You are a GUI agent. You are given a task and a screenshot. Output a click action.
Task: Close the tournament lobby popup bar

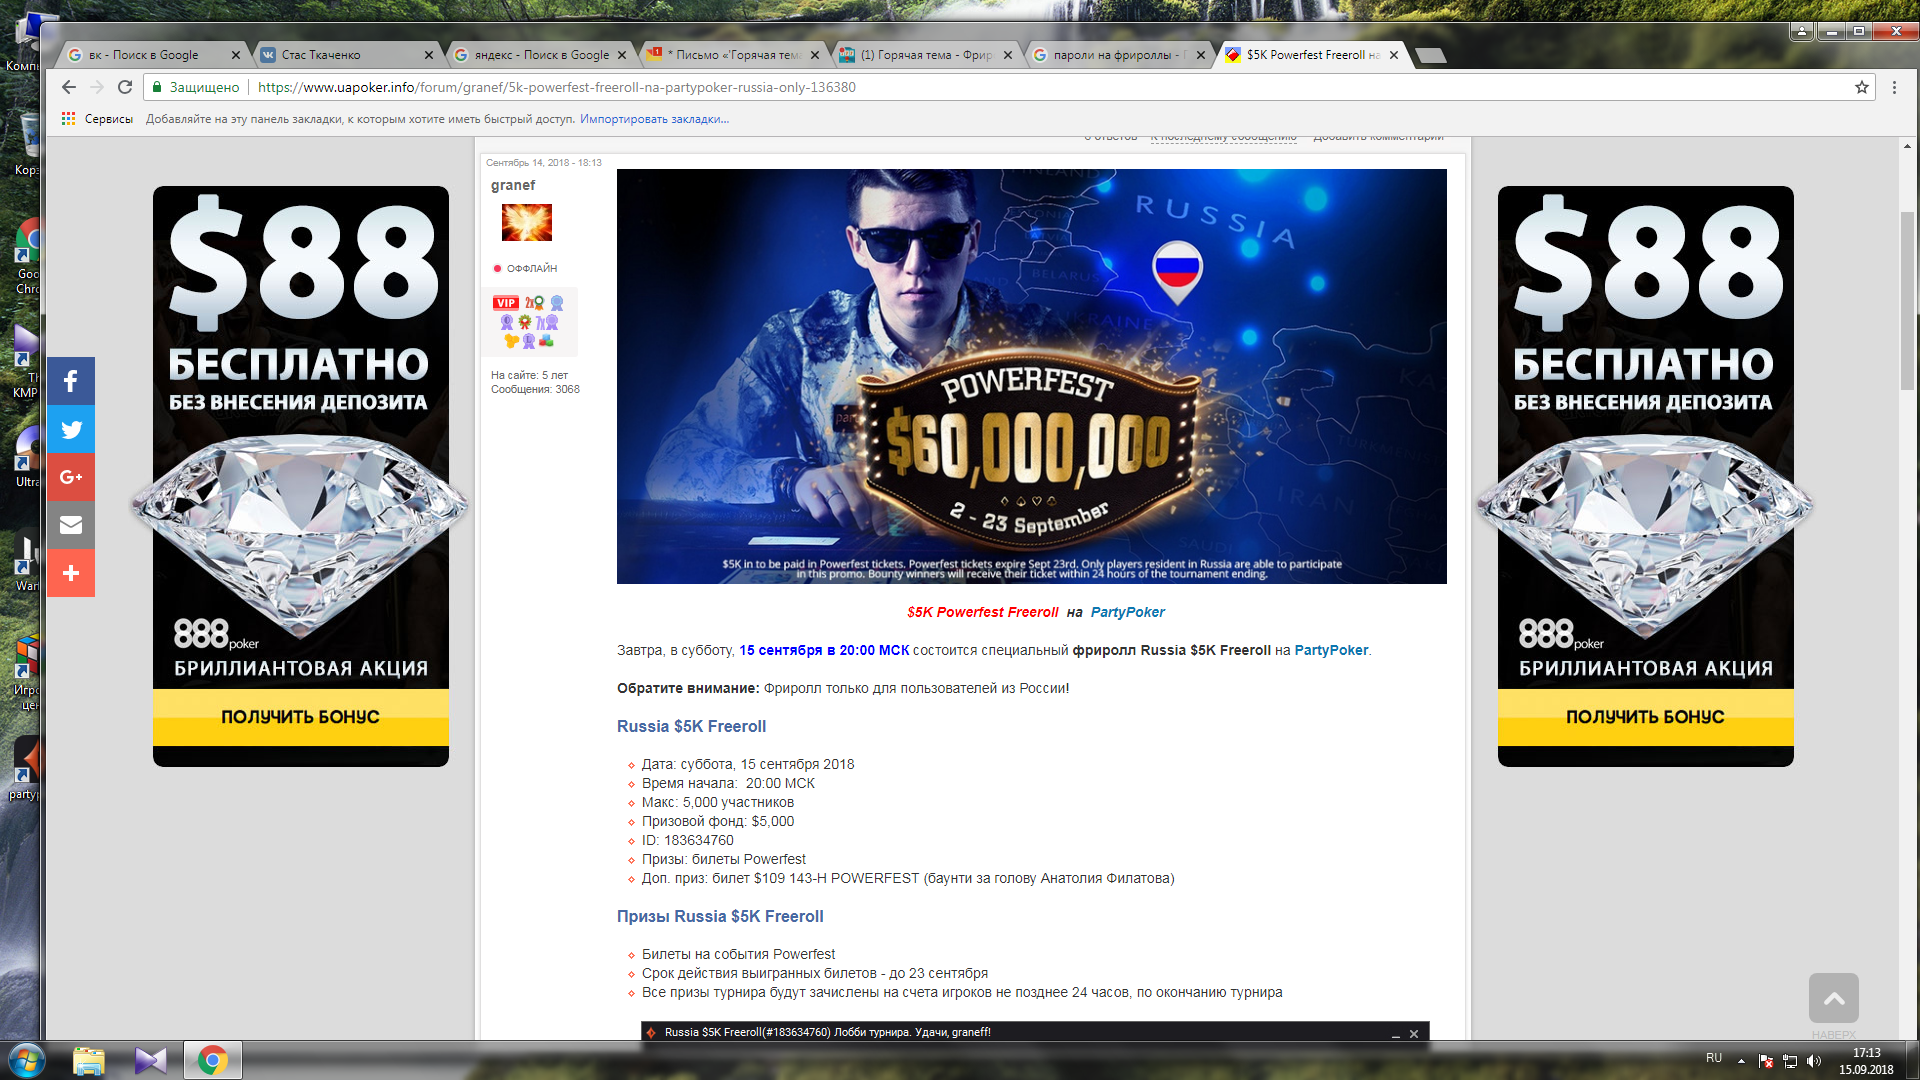point(1414,1034)
